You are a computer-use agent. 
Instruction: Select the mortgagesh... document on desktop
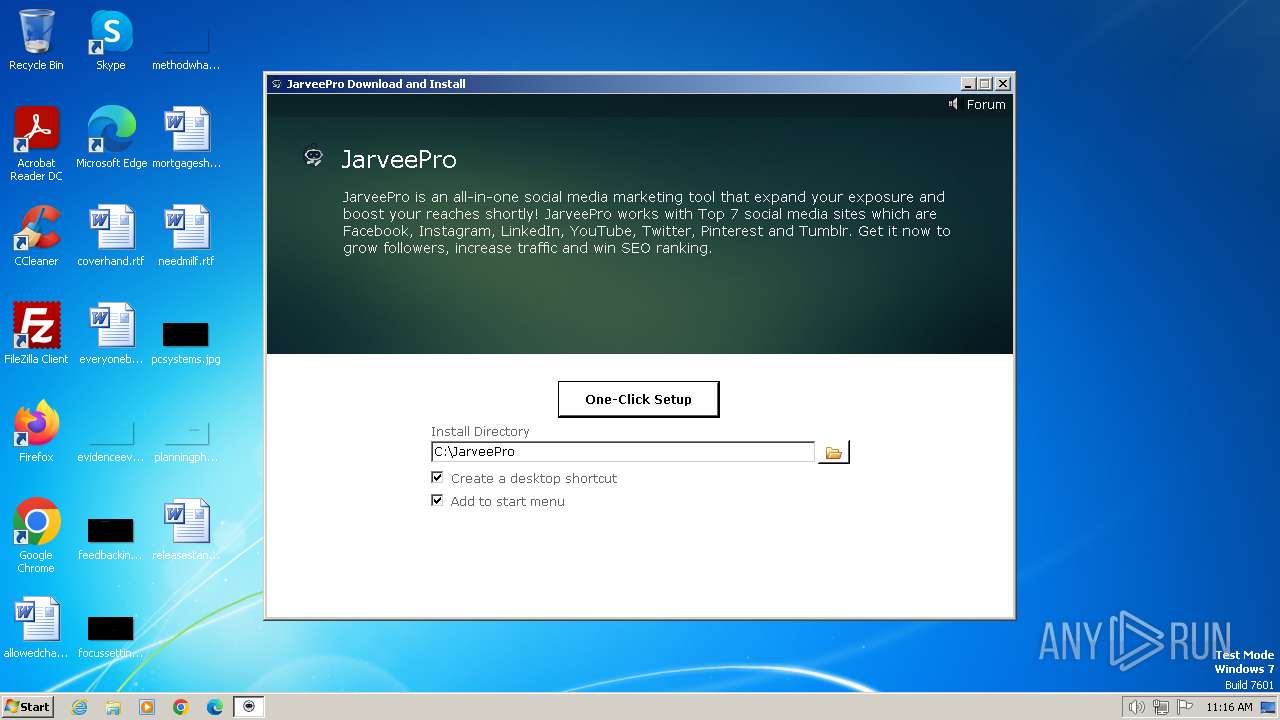coord(186,138)
